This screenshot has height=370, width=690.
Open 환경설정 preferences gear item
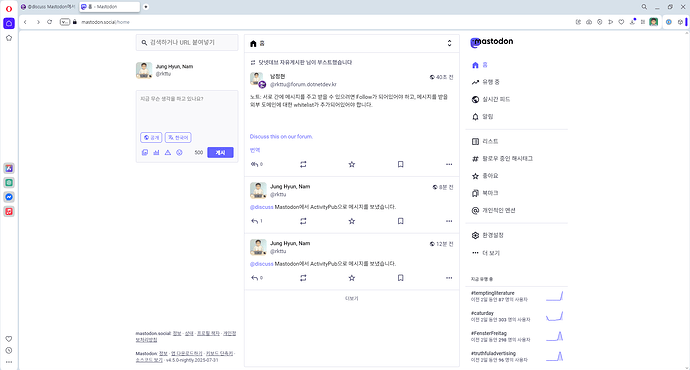pyautogui.click(x=488, y=235)
